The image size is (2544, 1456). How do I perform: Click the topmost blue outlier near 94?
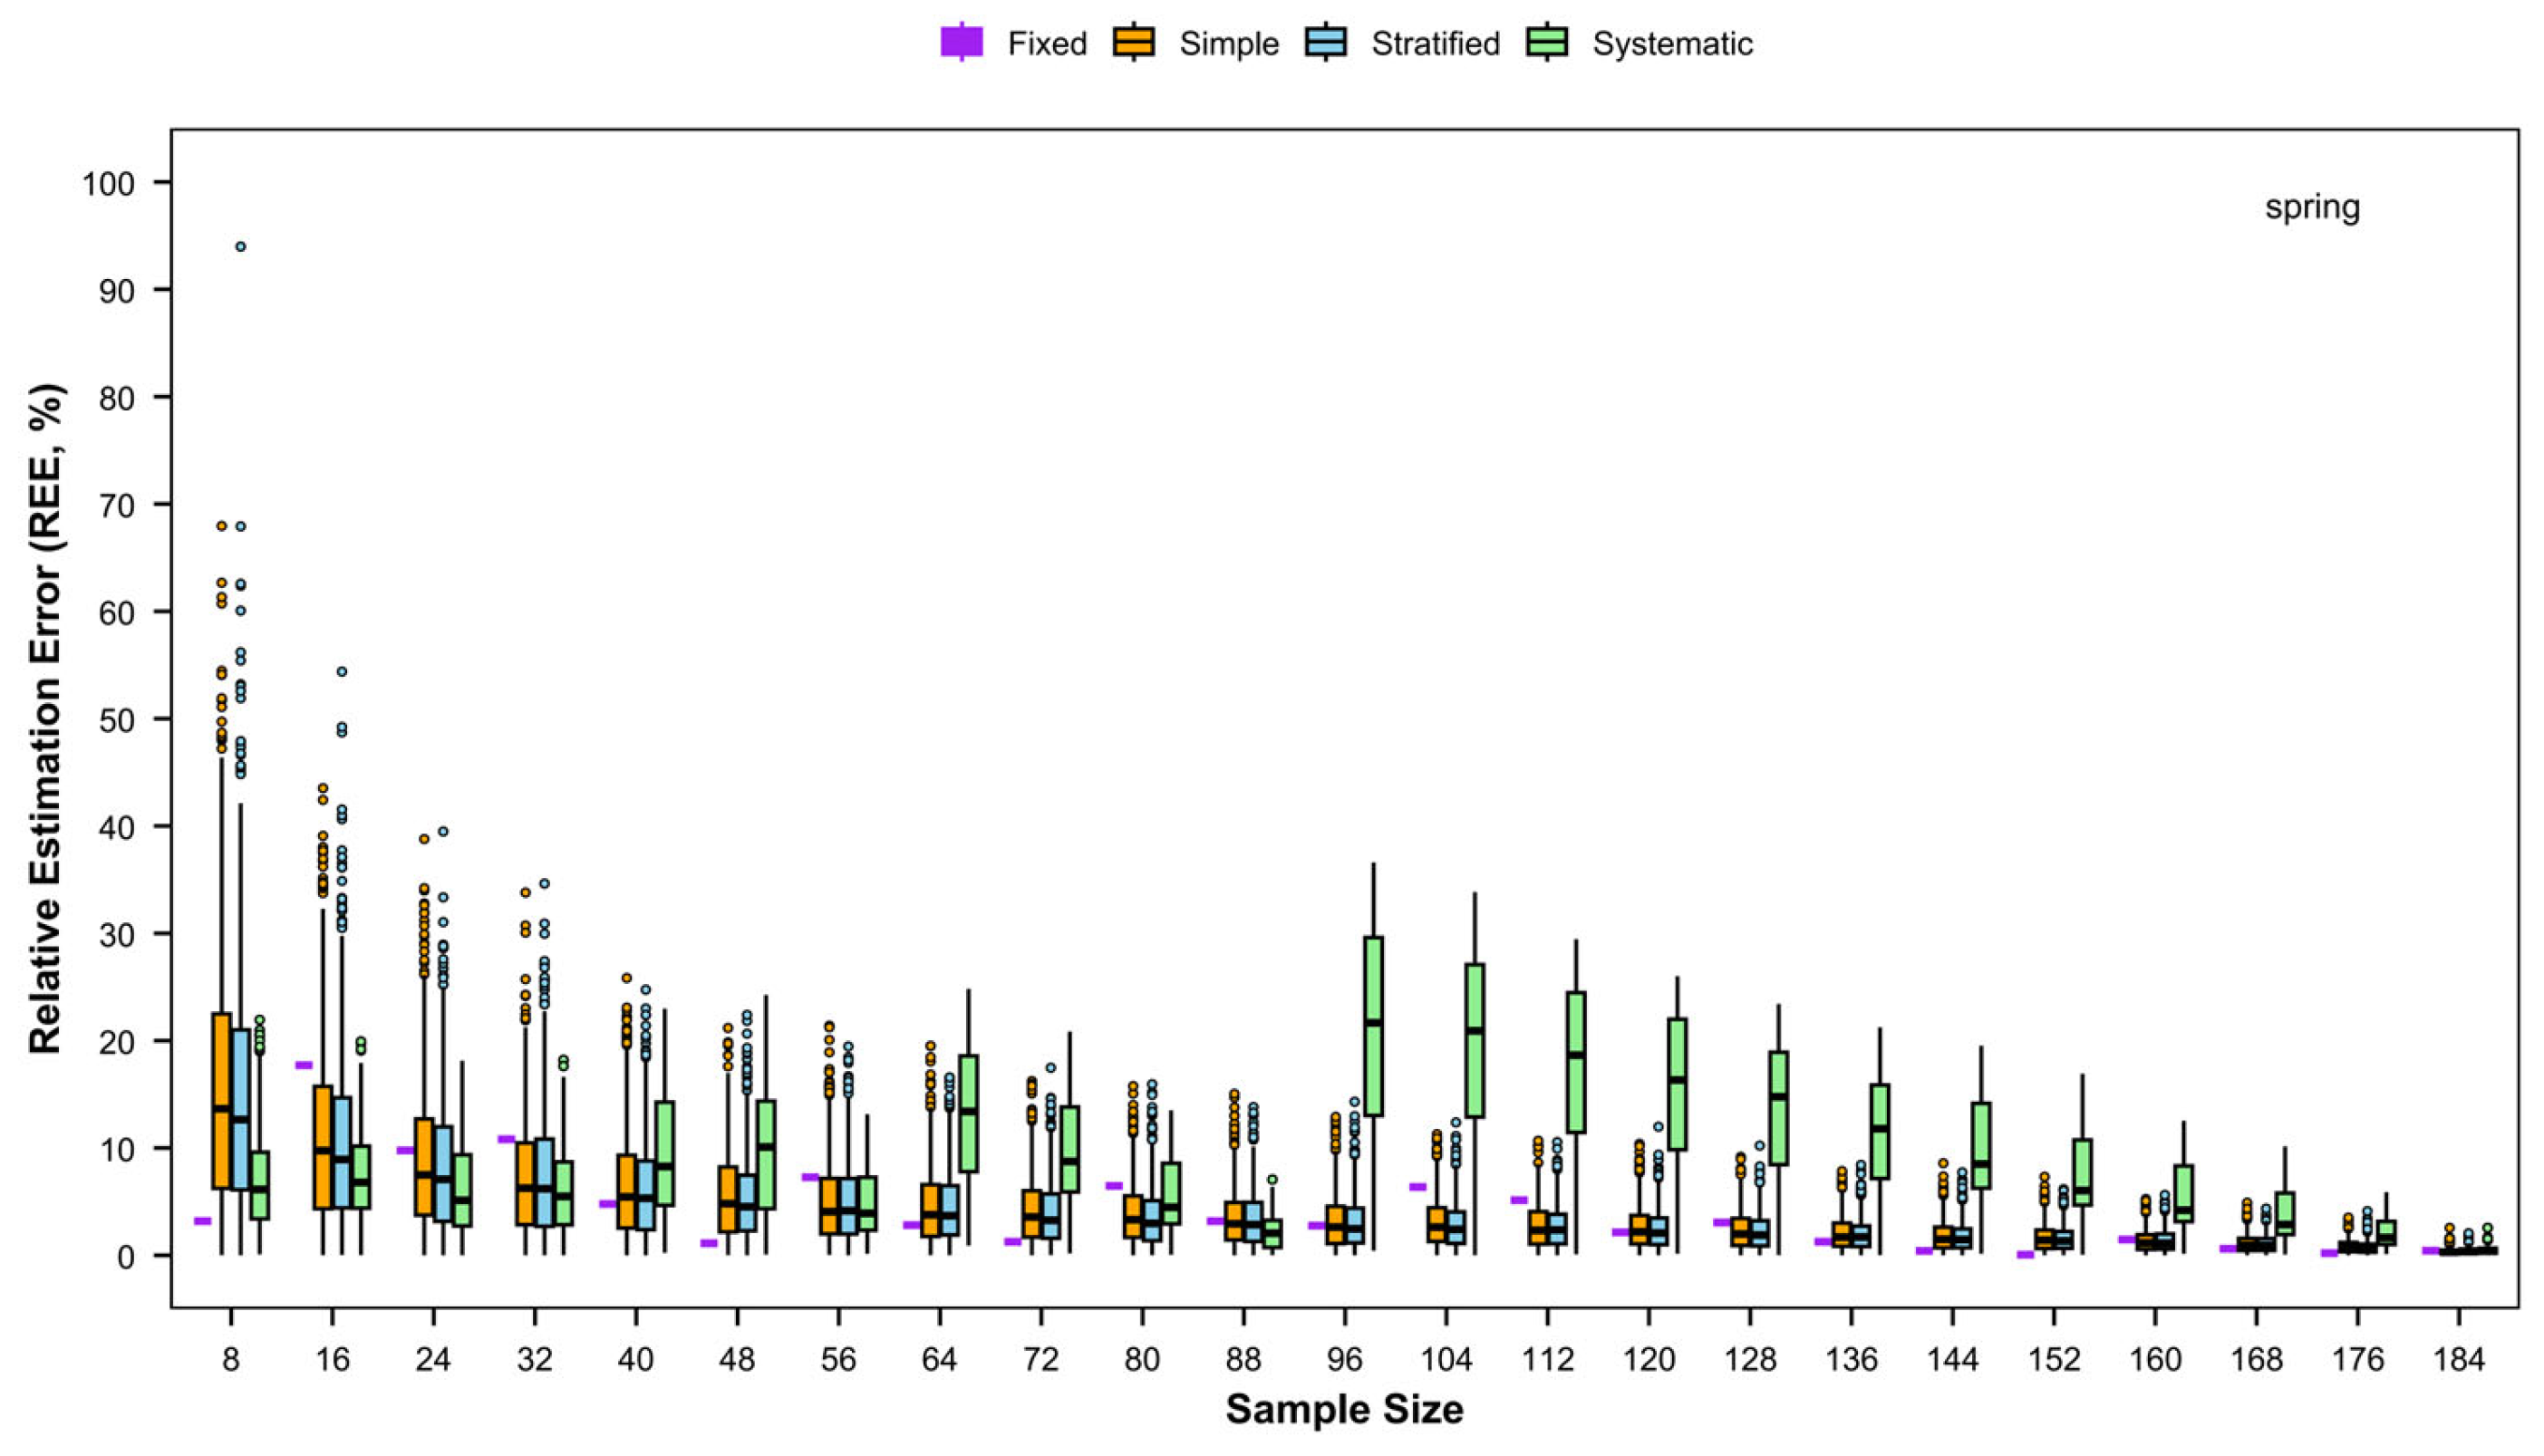click(240, 247)
